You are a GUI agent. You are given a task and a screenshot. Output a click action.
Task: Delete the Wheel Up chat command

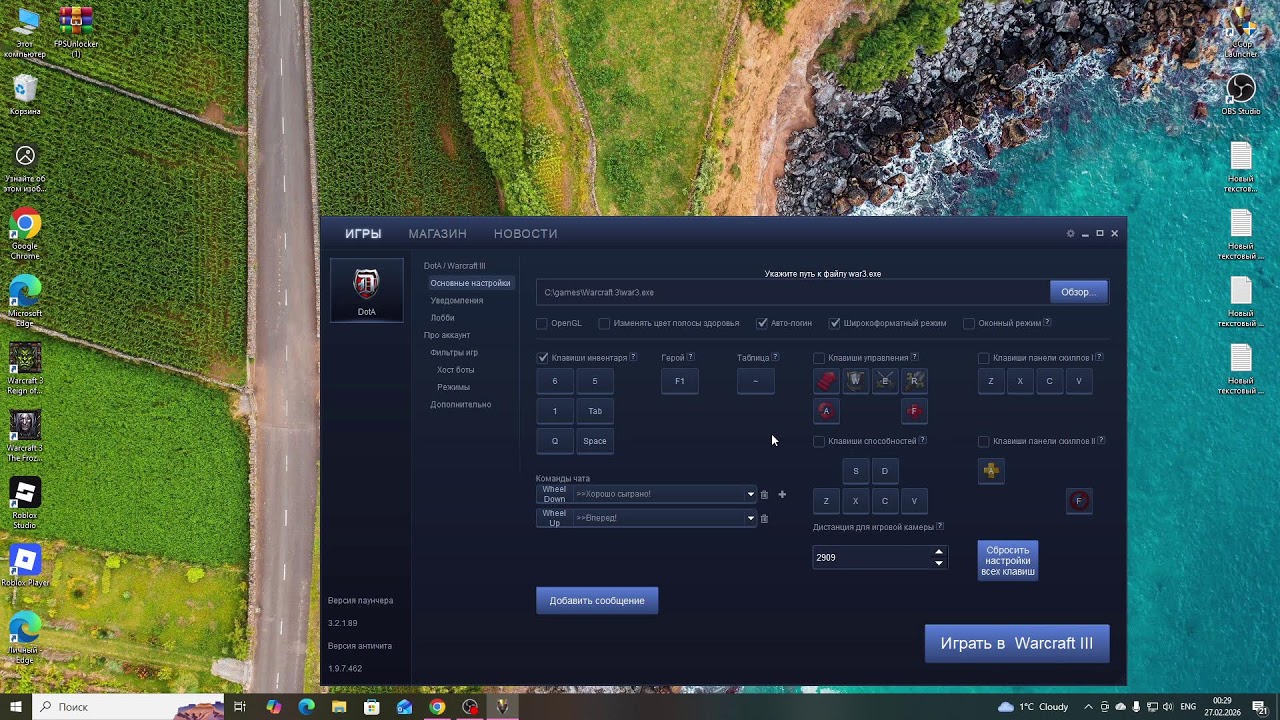pos(764,518)
